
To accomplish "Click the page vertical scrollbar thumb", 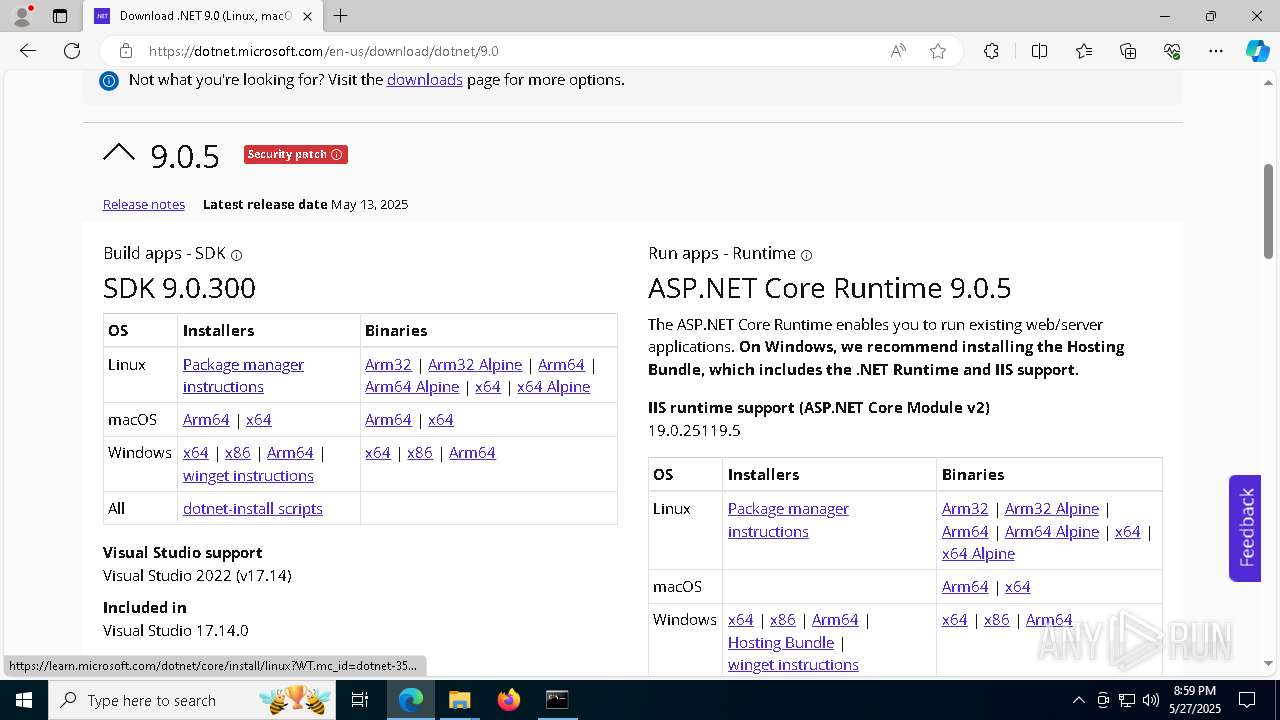I will (1269, 211).
